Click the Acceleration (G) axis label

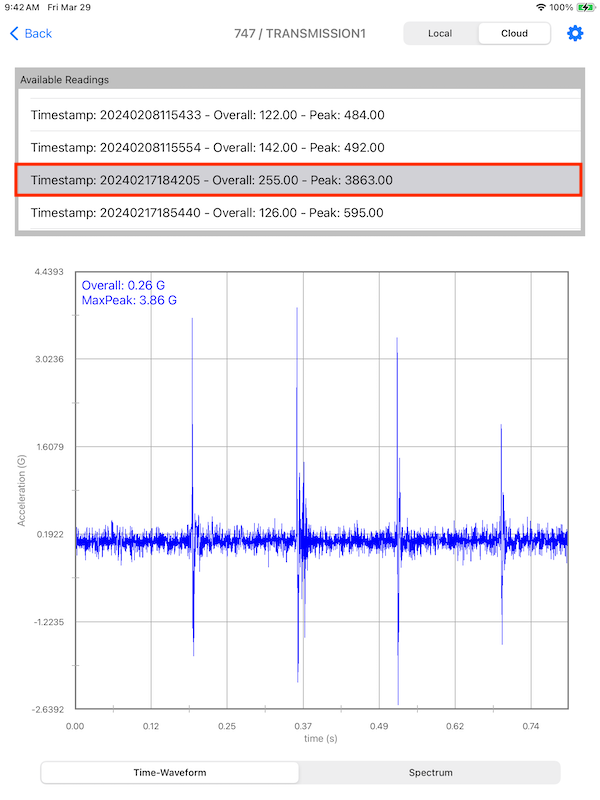click(21, 490)
